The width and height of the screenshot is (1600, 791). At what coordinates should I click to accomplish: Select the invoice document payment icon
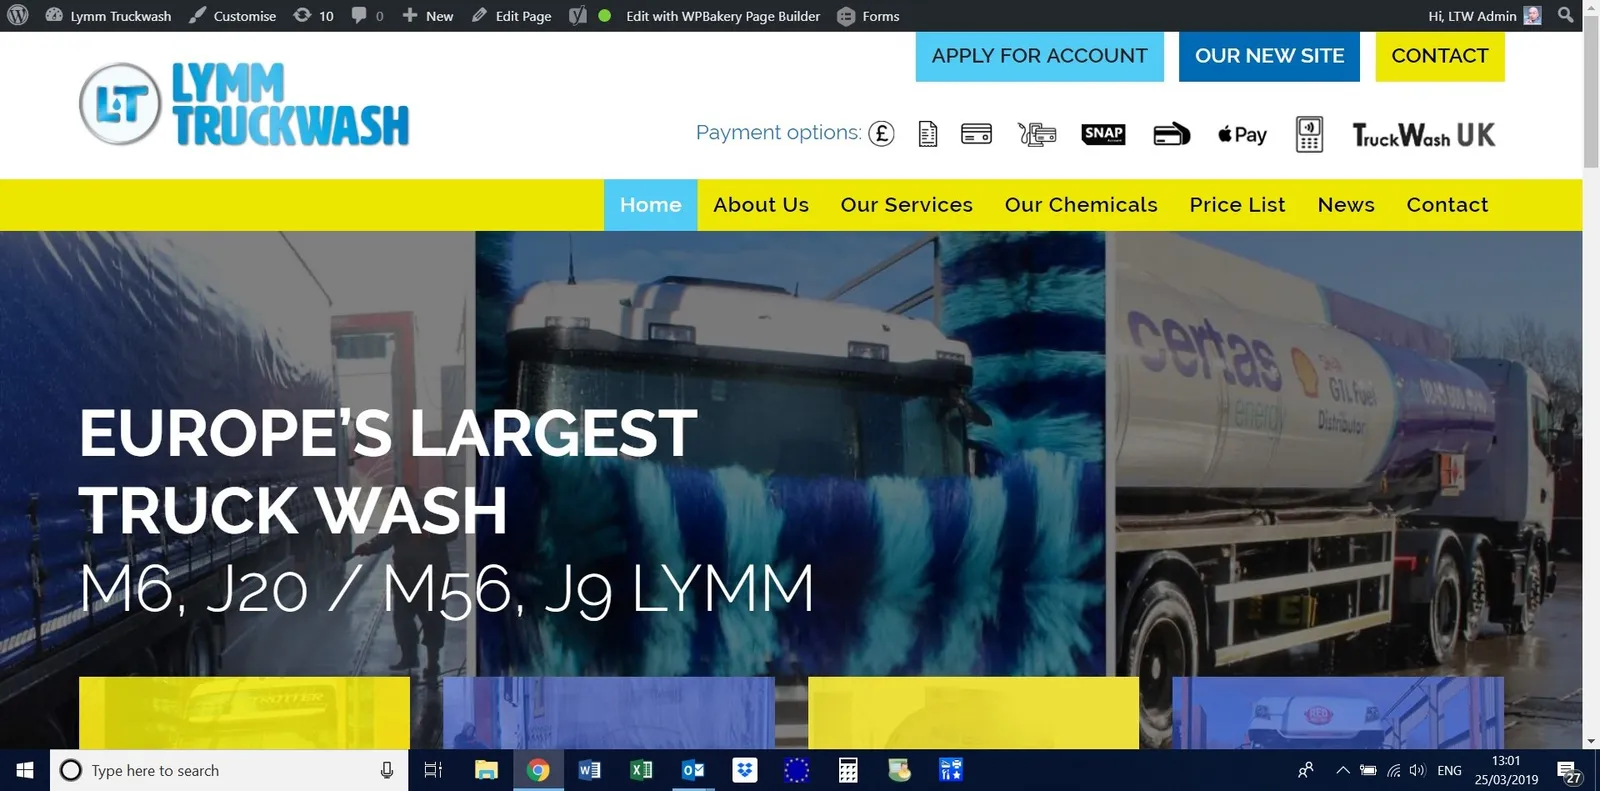(x=928, y=134)
